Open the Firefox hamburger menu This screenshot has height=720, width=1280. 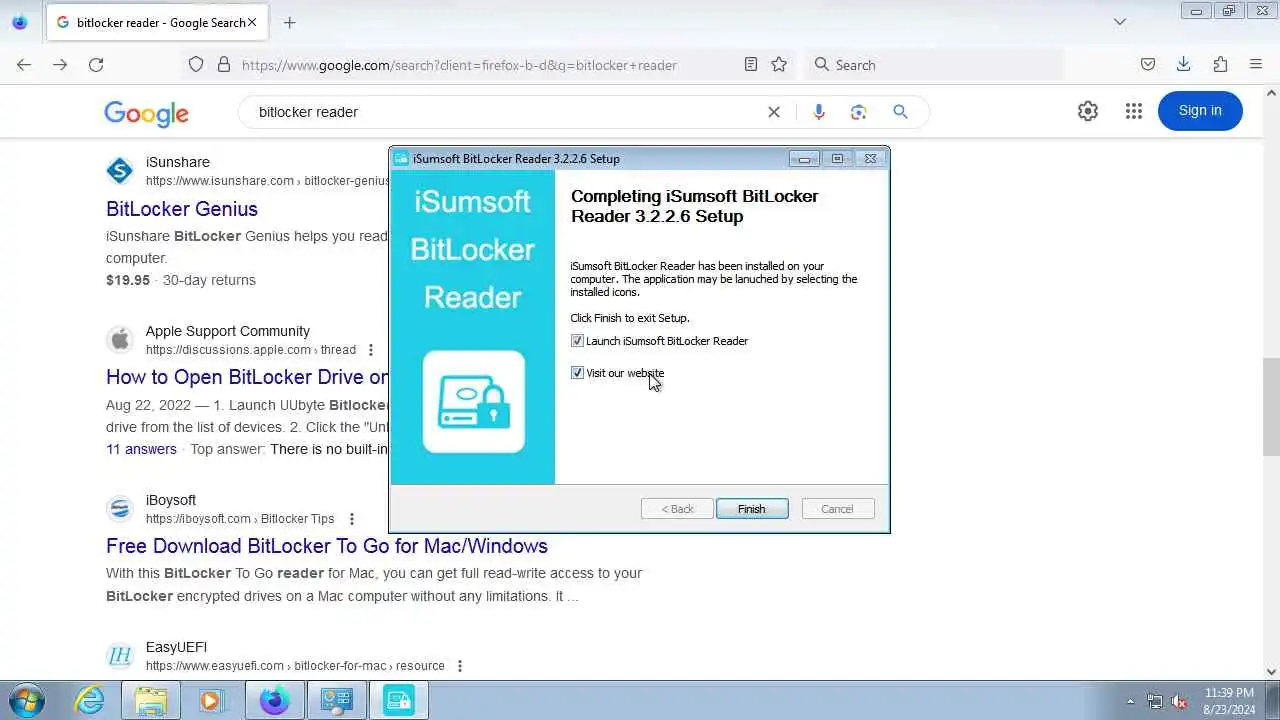click(1256, 64)
